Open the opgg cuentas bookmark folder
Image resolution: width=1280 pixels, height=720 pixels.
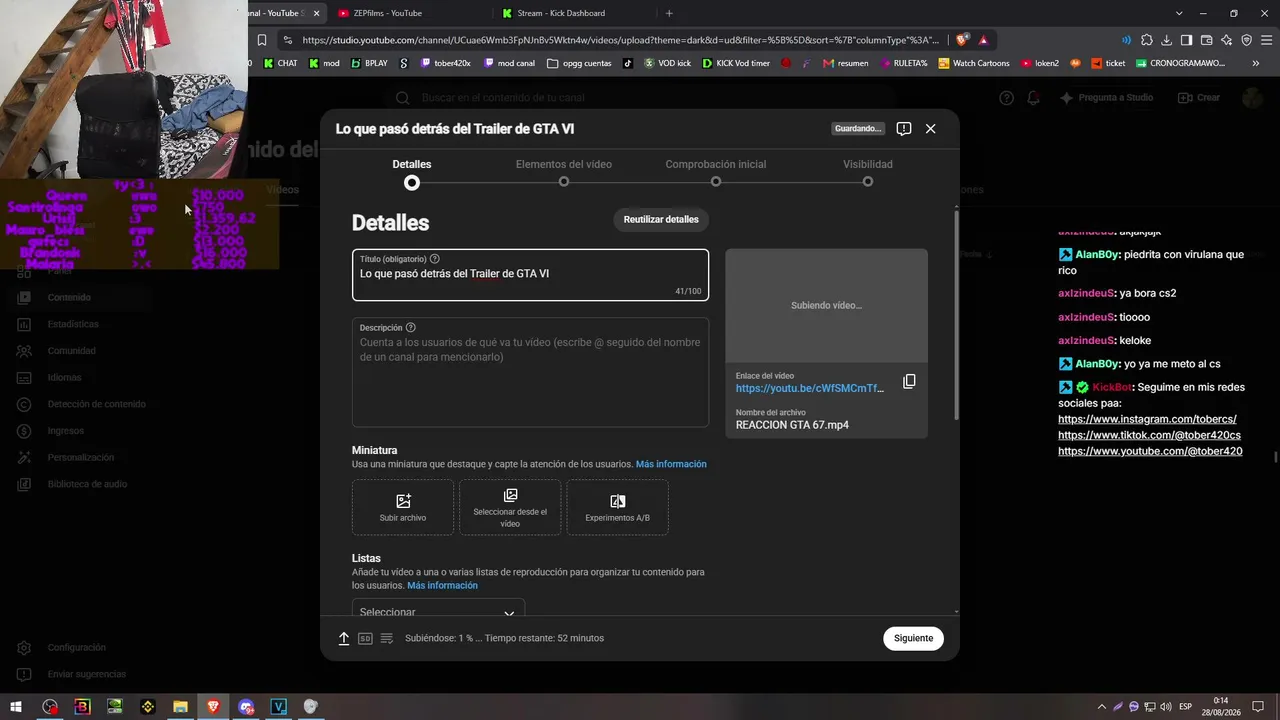pos(579,63)
